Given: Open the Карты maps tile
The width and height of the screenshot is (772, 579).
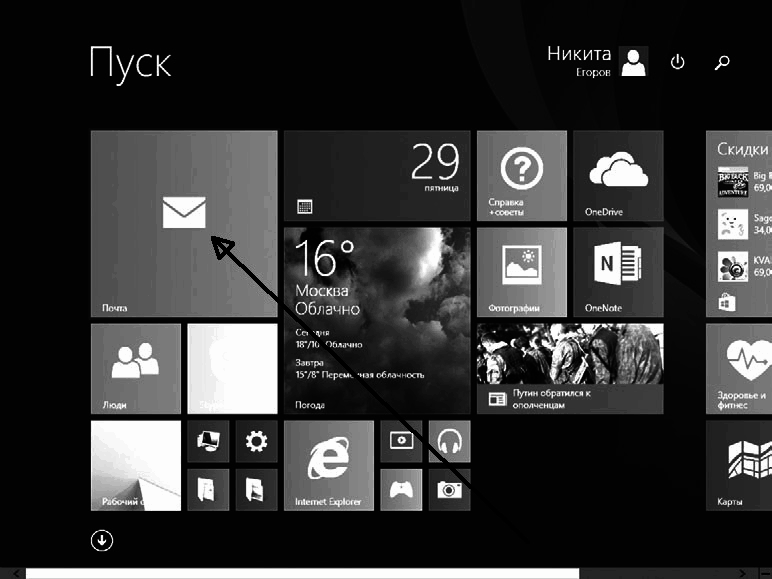Looking at the screenshot, I should pyautogui.click(x=739, y=465).
